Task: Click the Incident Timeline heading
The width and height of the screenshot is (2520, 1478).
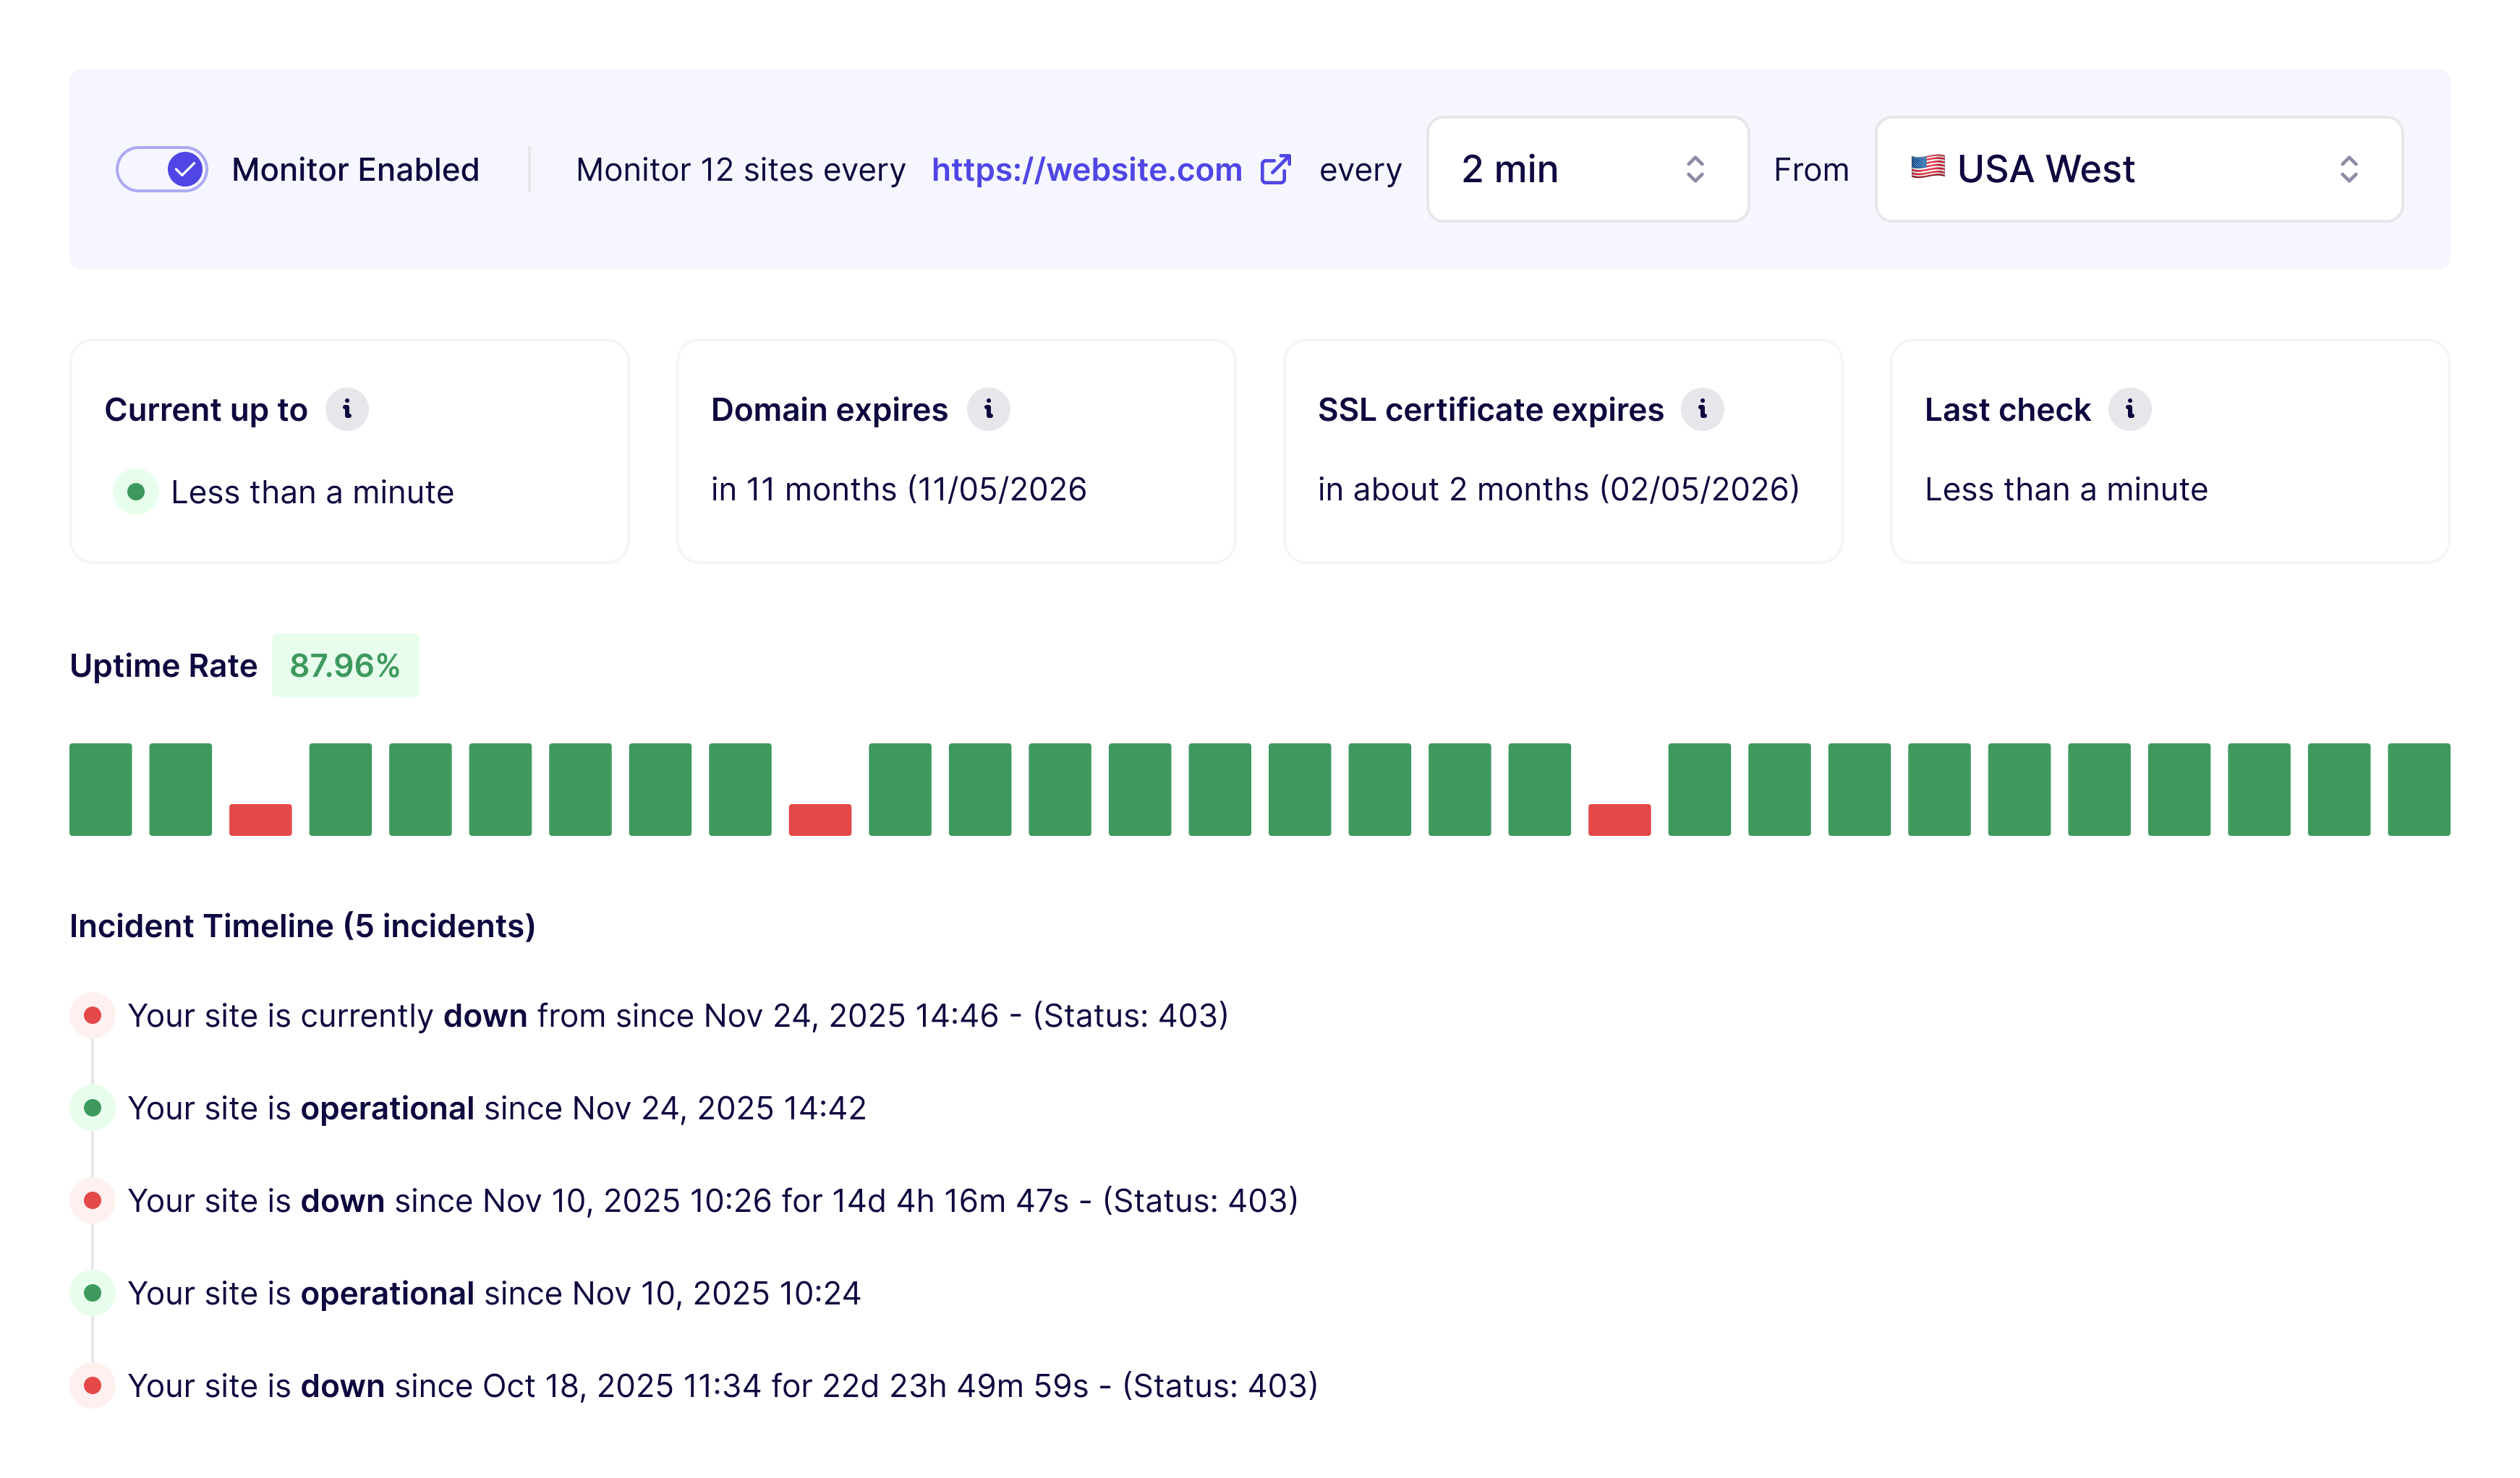Action: click(302, 926)
